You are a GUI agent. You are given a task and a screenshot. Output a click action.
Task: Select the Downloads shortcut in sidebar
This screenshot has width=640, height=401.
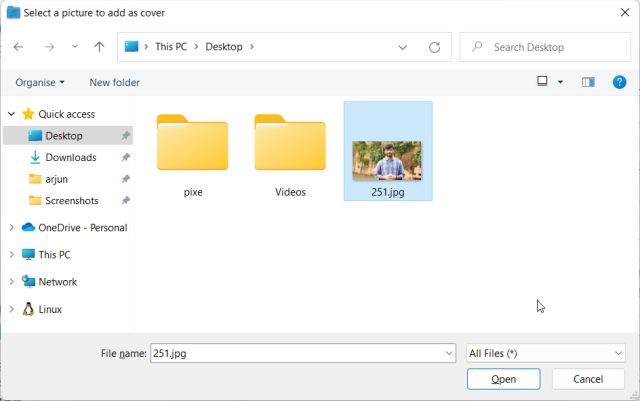70,157
